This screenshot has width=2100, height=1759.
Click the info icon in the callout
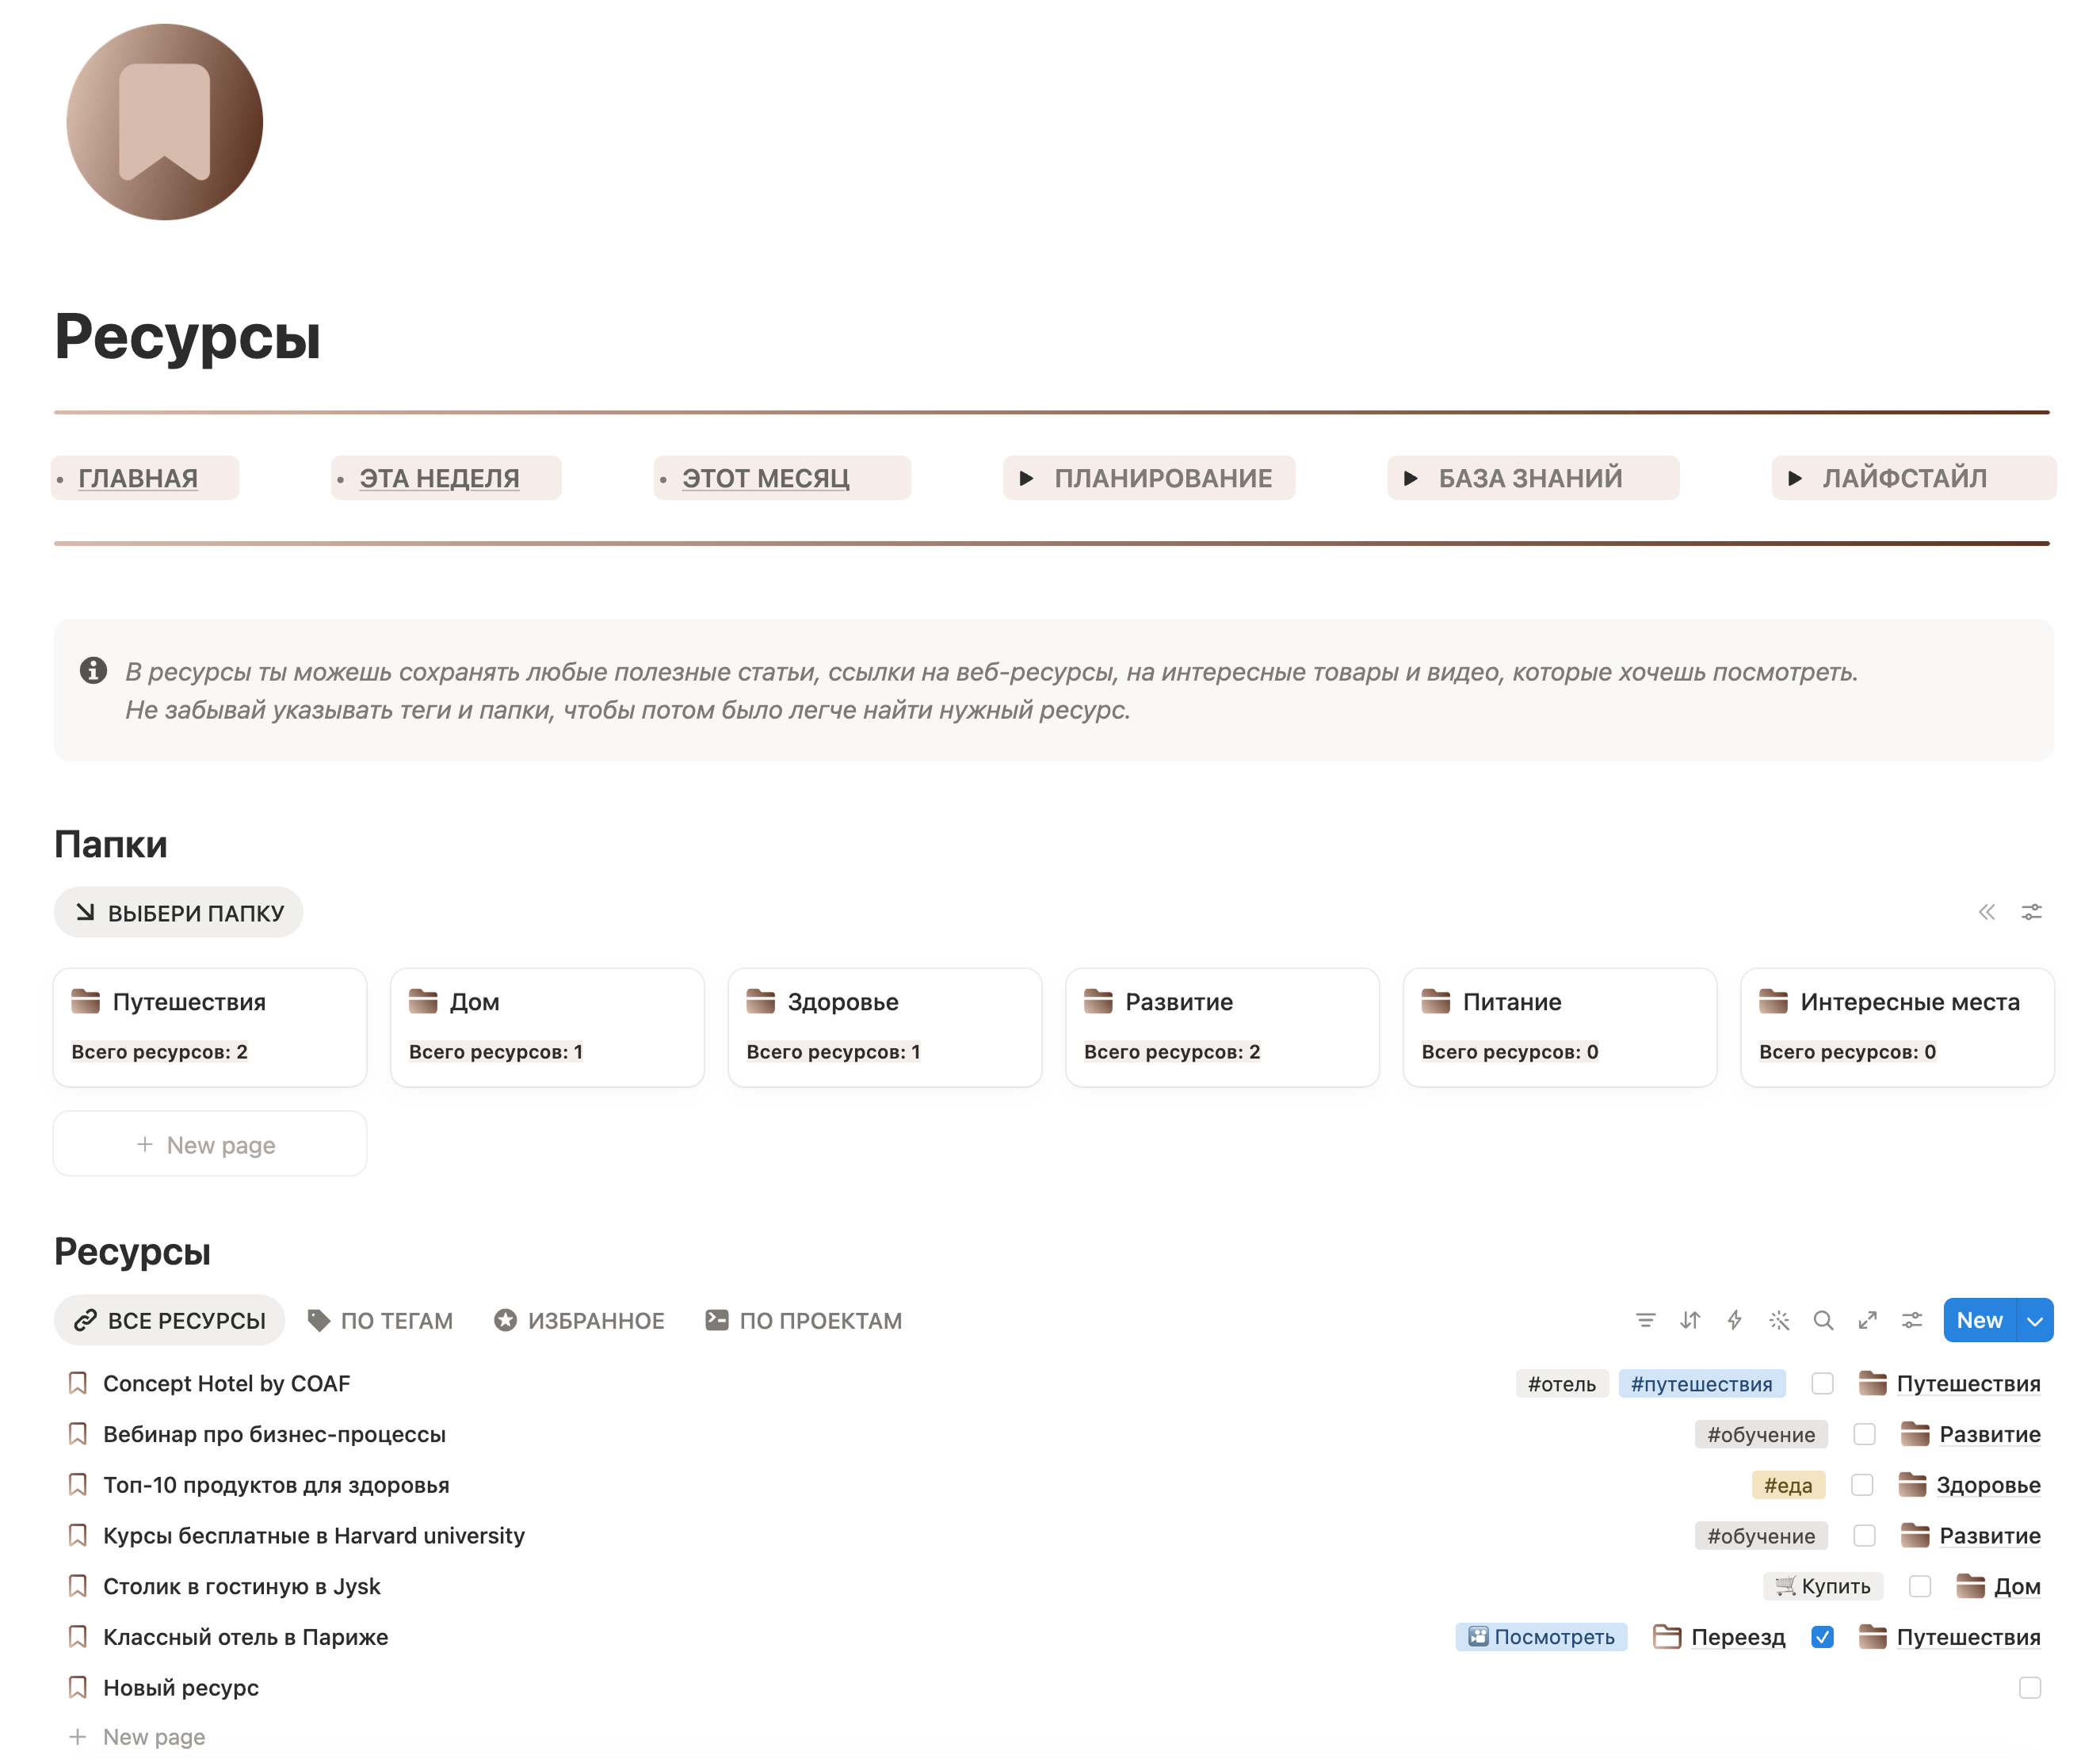pyautogui.click(x=93, y=670)
